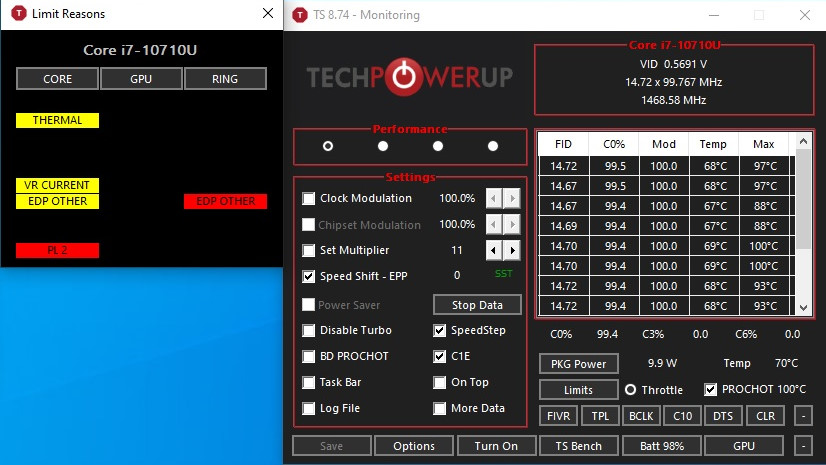This screenshot has height=465, width=826.
Task: Click the Limits button
Action: [x=578, y=390]
